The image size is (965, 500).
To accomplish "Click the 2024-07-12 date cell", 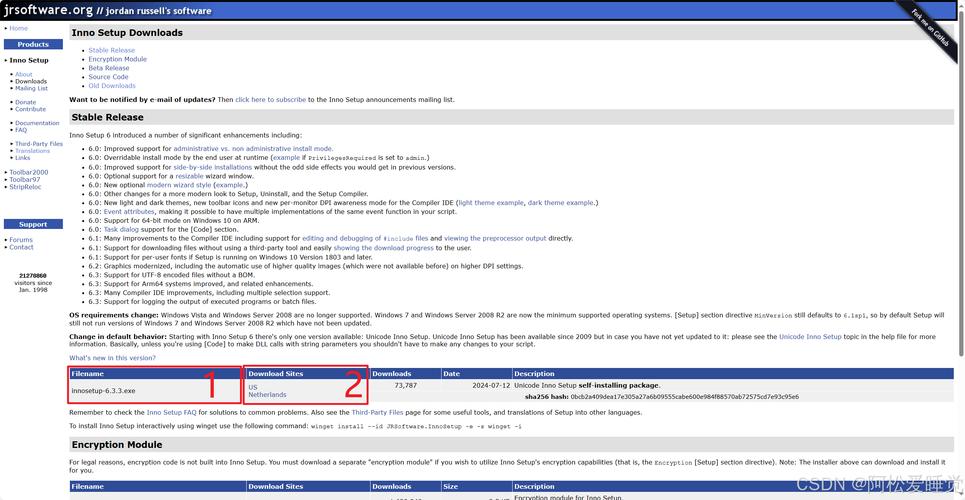I will click(x=491, y=385).
